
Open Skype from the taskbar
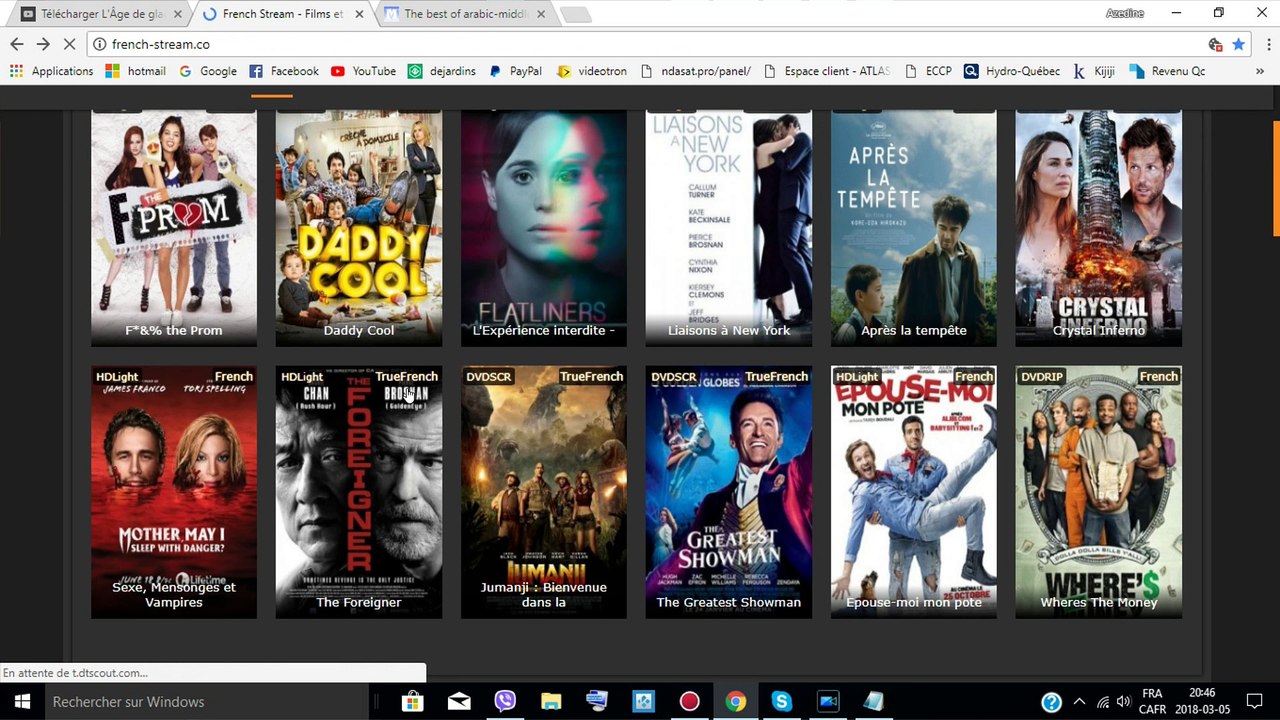781,701
